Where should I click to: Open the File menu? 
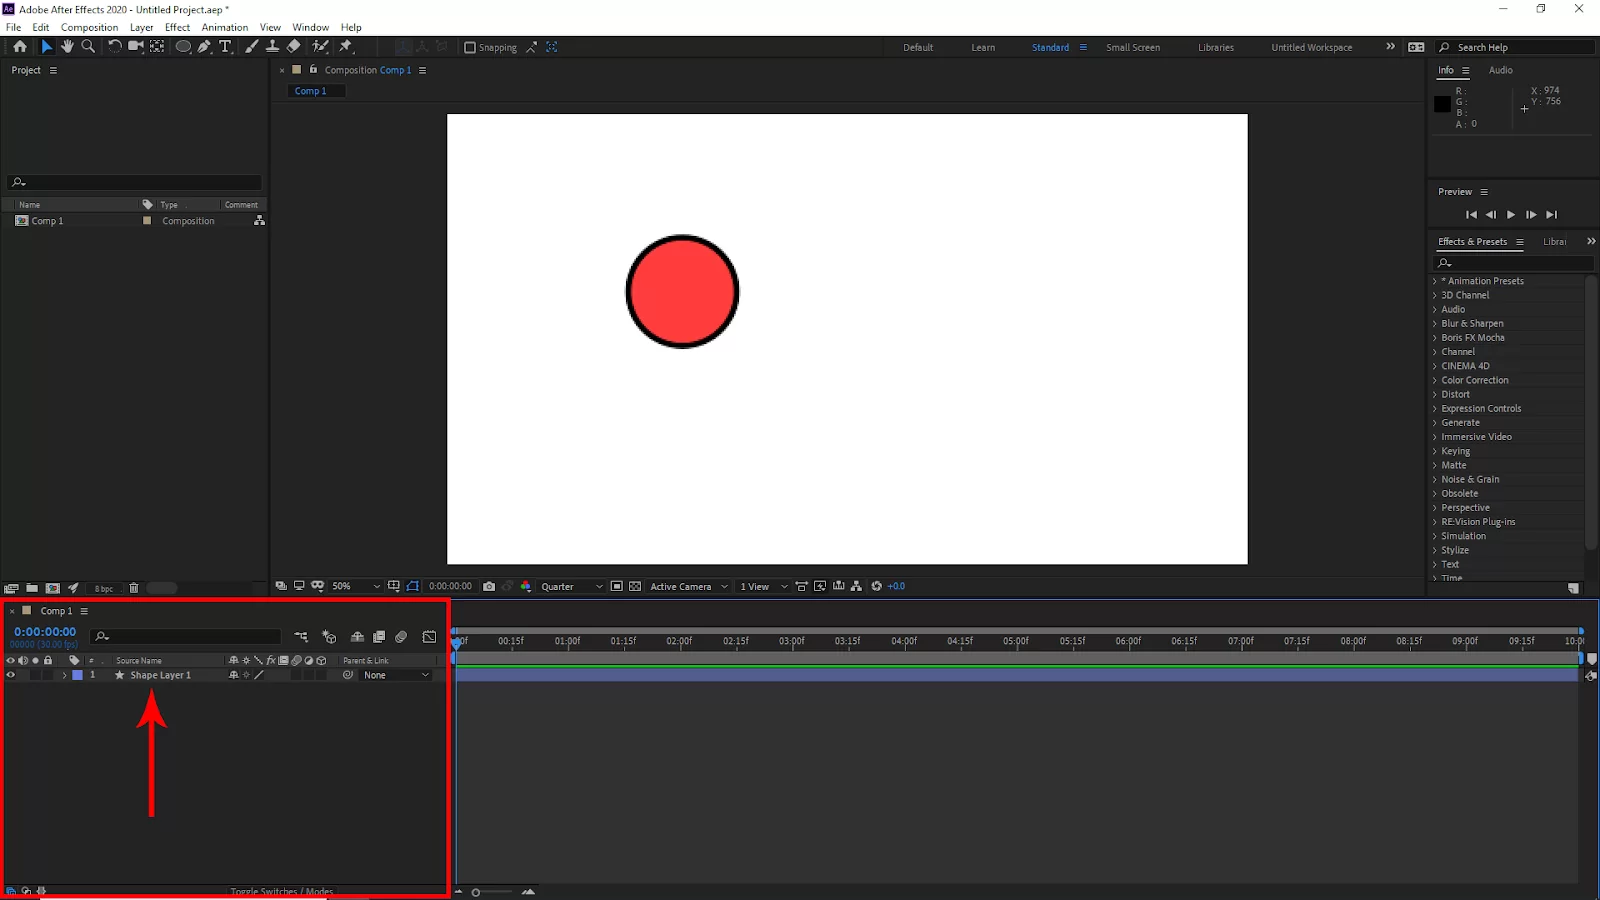14,27
